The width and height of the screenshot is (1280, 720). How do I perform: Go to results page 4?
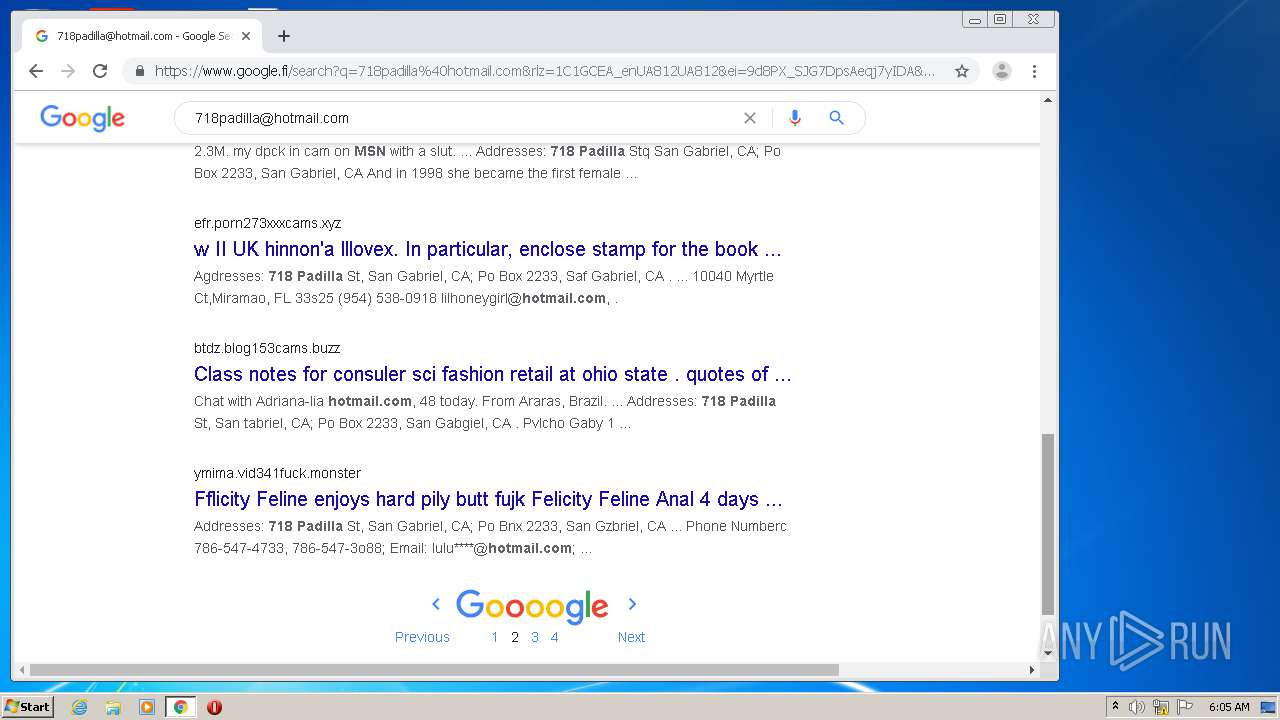click(x=554, y=637)
